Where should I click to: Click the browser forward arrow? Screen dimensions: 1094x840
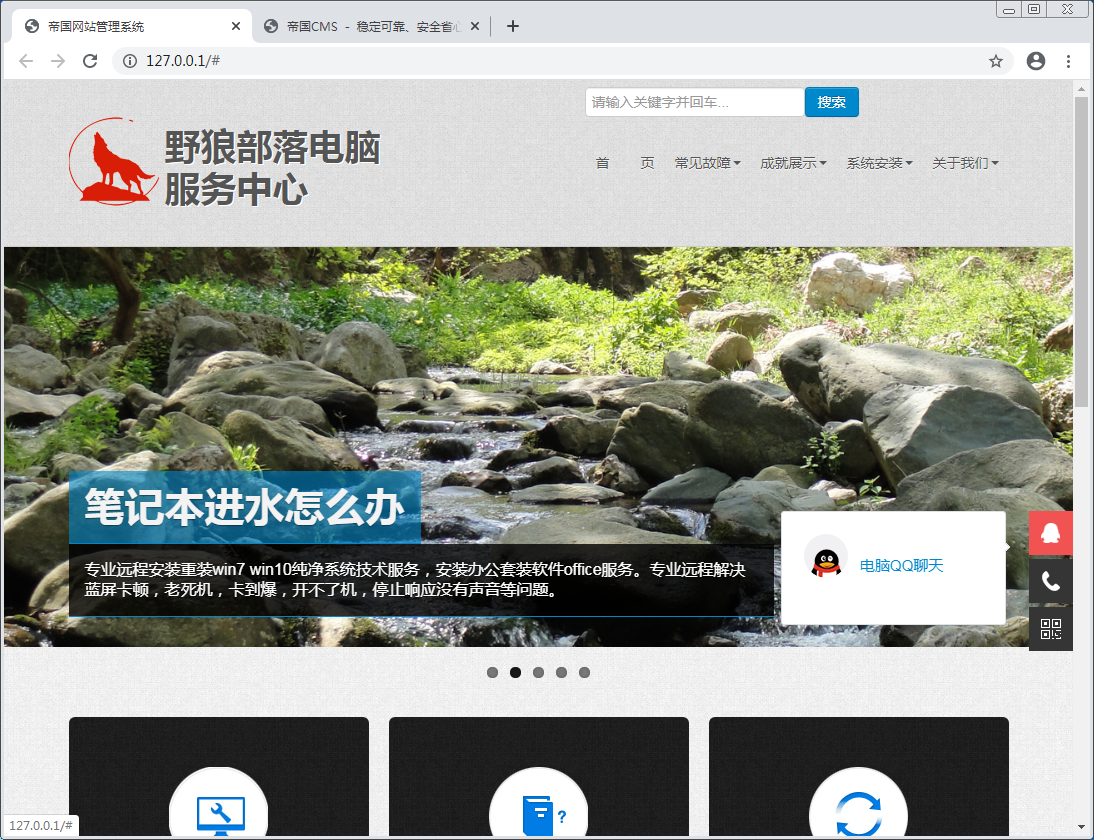58,61
